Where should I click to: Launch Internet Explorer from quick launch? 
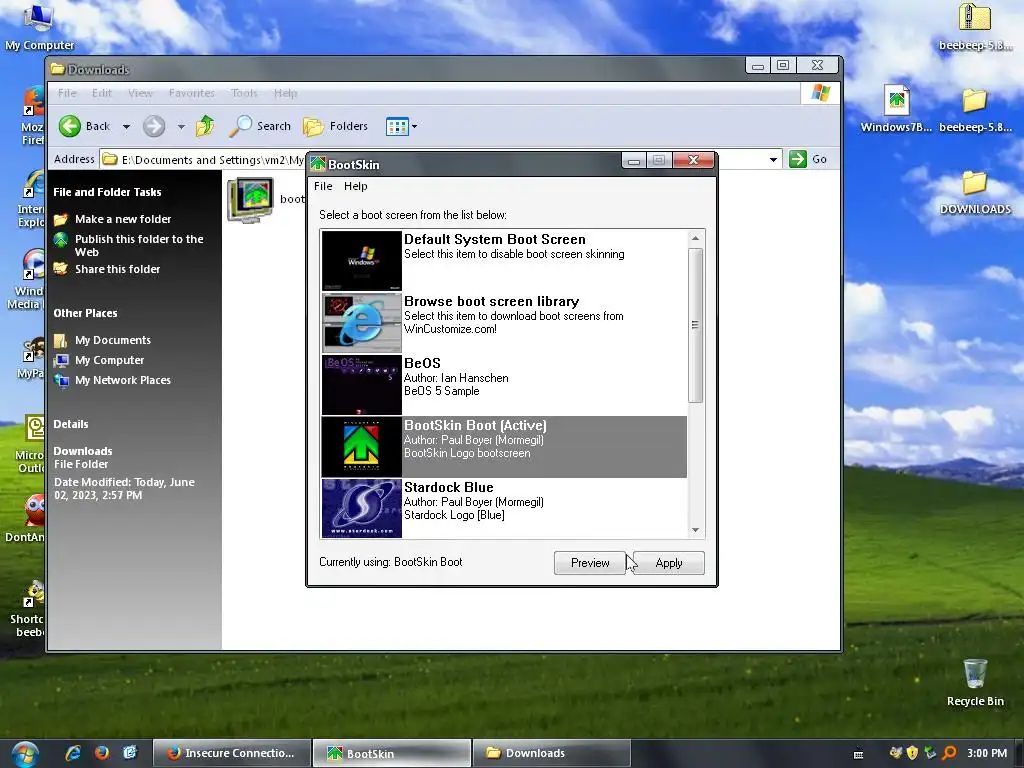click(x=73, y=753)
